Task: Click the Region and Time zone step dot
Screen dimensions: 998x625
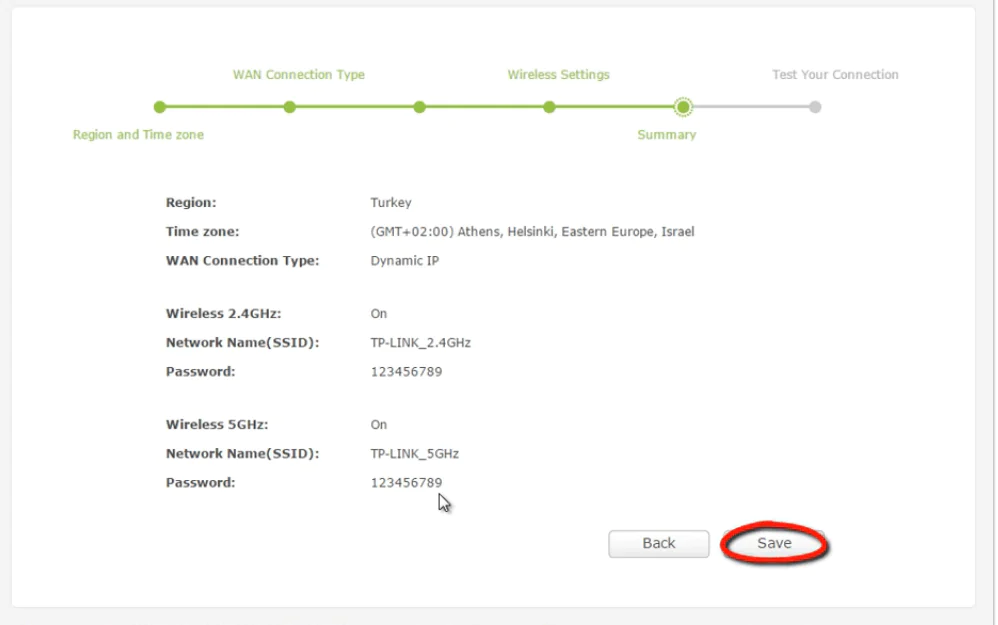Action: [161, 107]
